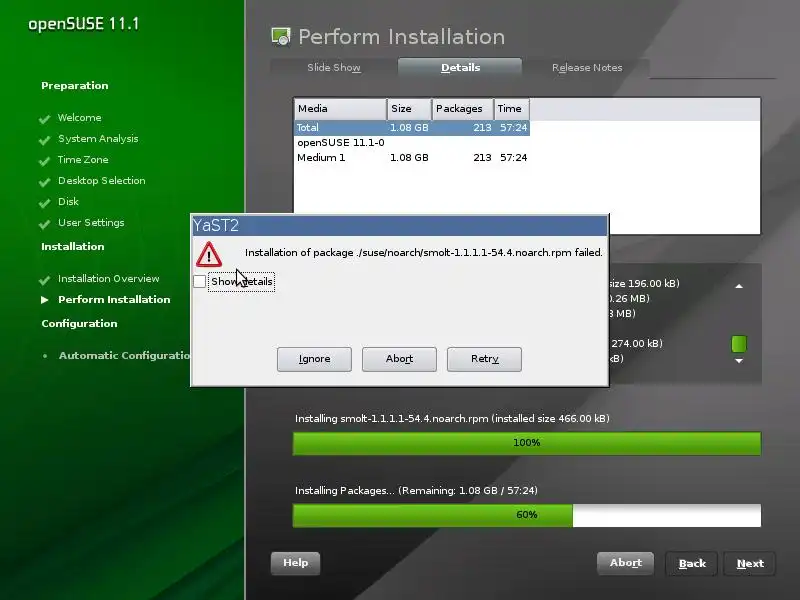Click the YaST2 dialog title bar
Image resolution: width=800 pixels, height=600 pixels.
[x=399, y=226]
